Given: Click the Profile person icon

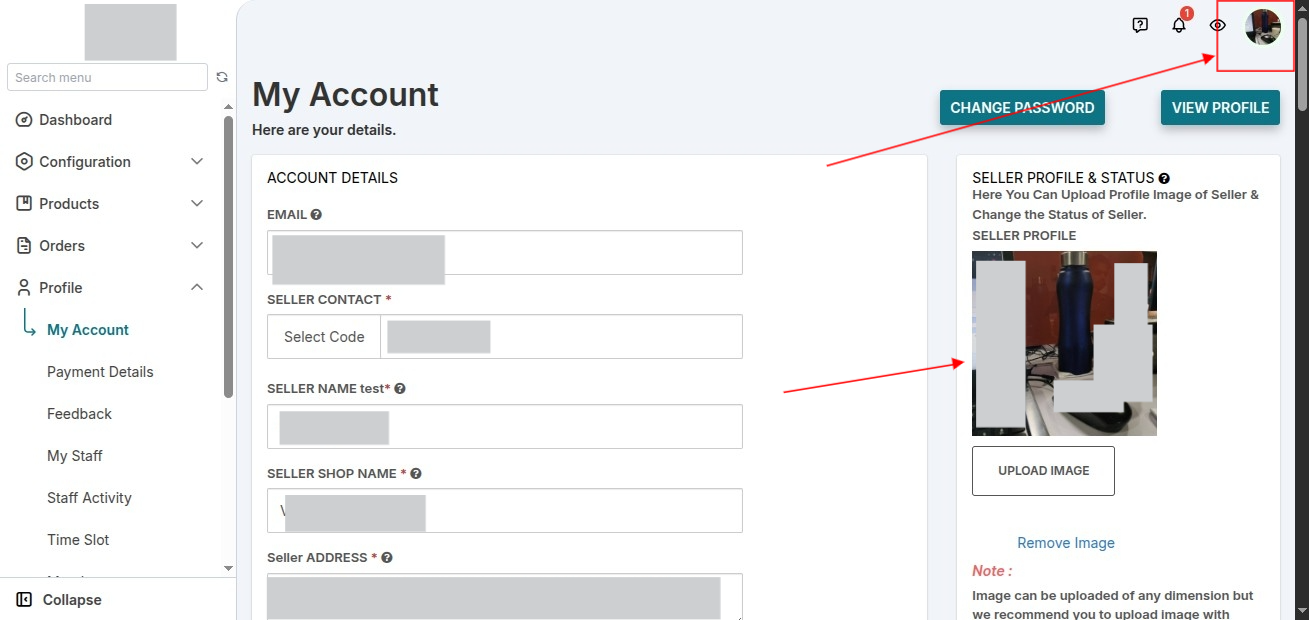Looking at the screenshot, I should 24,288.
